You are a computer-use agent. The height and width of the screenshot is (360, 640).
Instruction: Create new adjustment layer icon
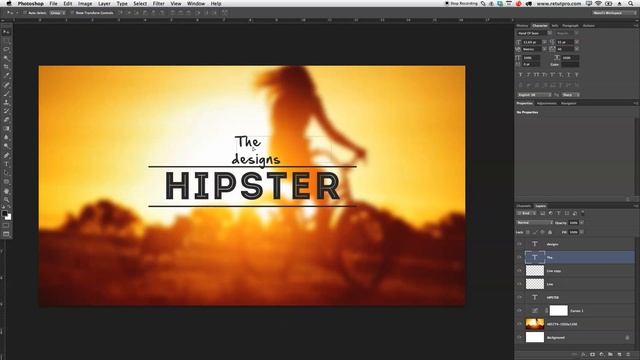(601, 354)
